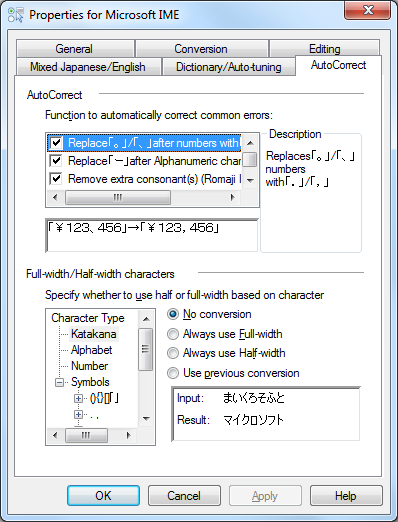398x522 pixels.
Task: Open the Conversion tab
Action: pos(201,49)
